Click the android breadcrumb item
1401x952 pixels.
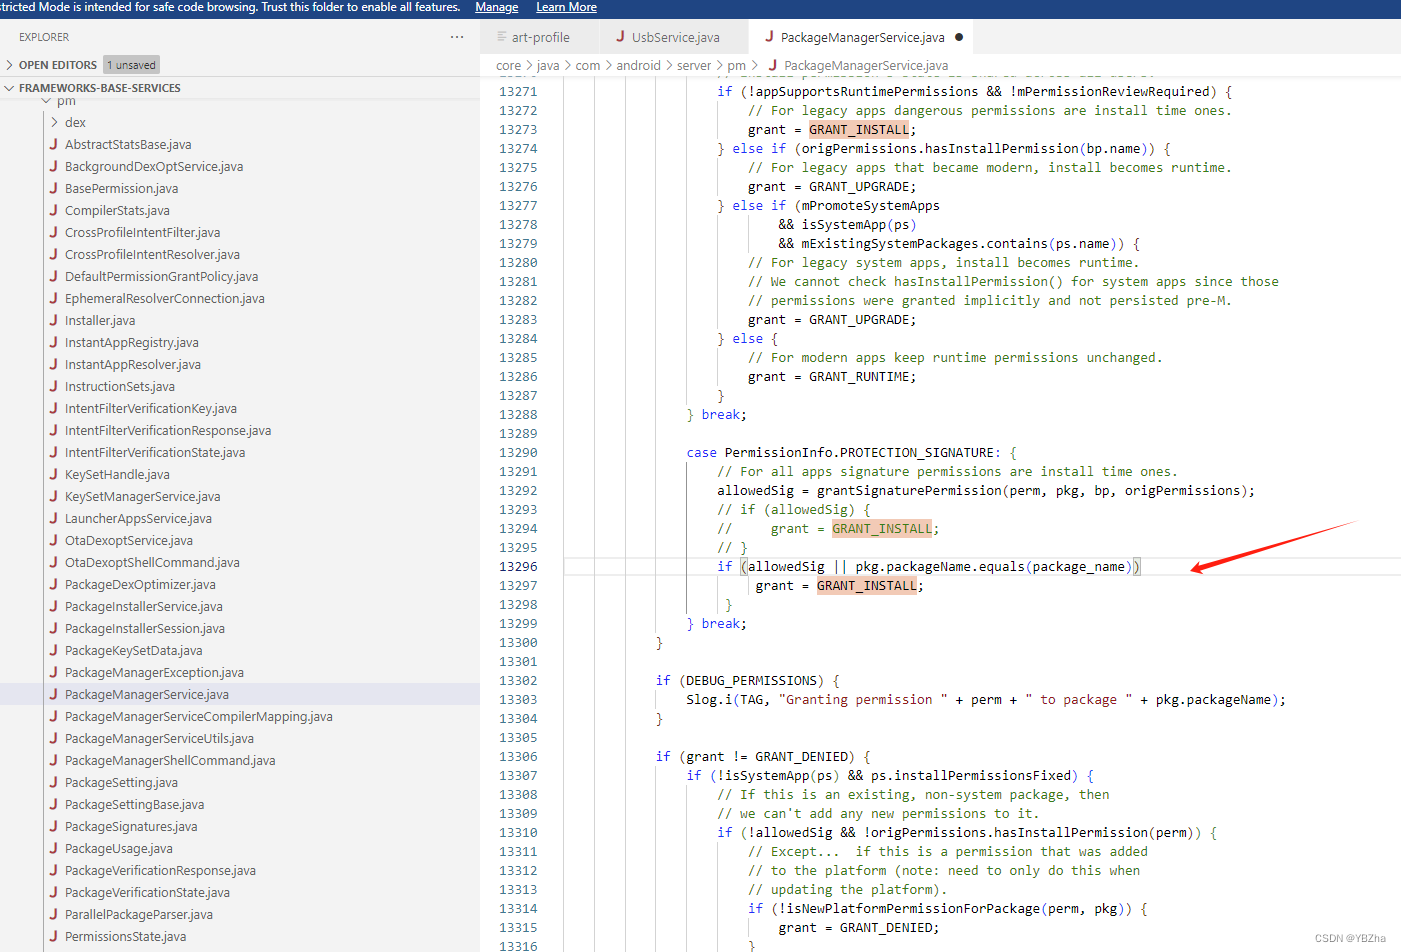639,65
